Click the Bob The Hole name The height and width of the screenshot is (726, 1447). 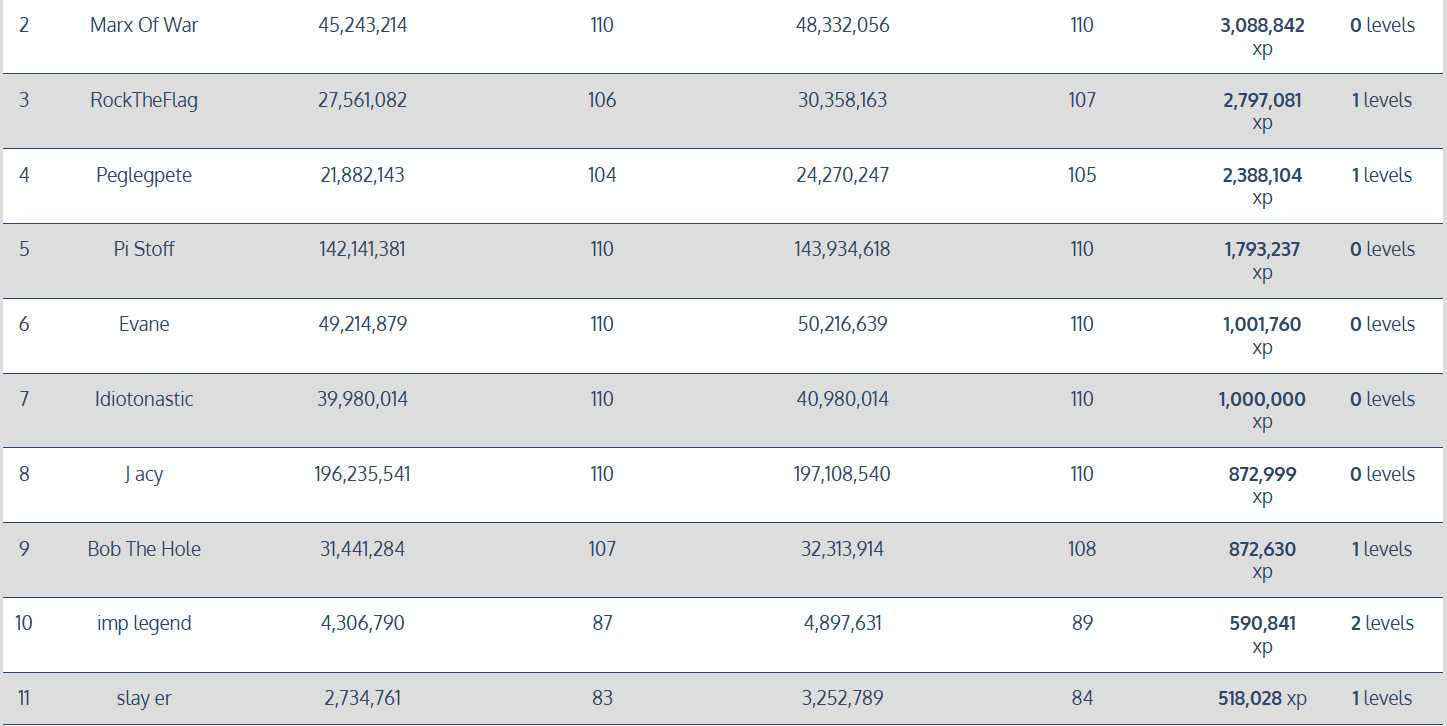144,549
